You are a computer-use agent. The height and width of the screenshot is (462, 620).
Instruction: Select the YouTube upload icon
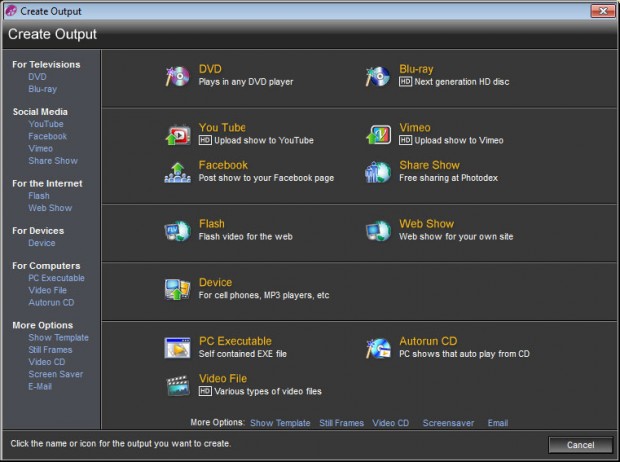(x=178, y=135)
